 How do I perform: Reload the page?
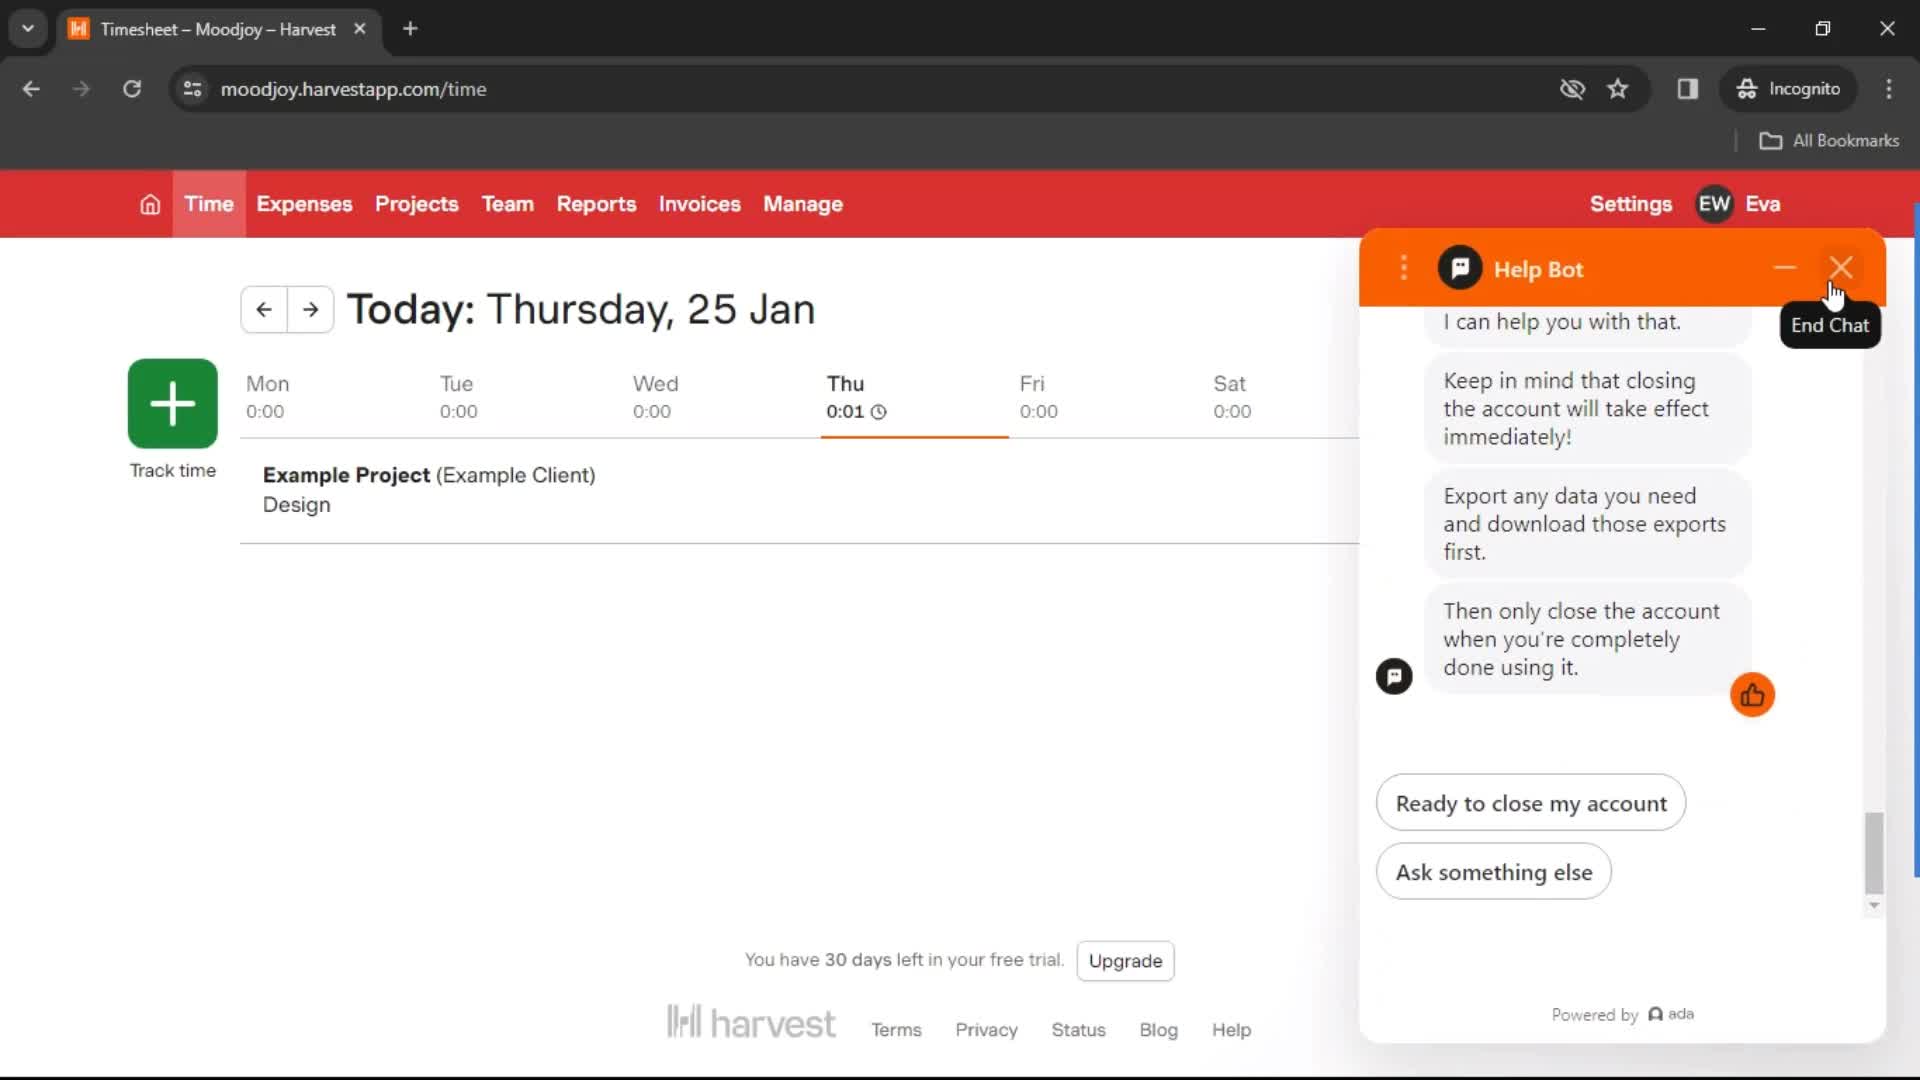(132, 89)
